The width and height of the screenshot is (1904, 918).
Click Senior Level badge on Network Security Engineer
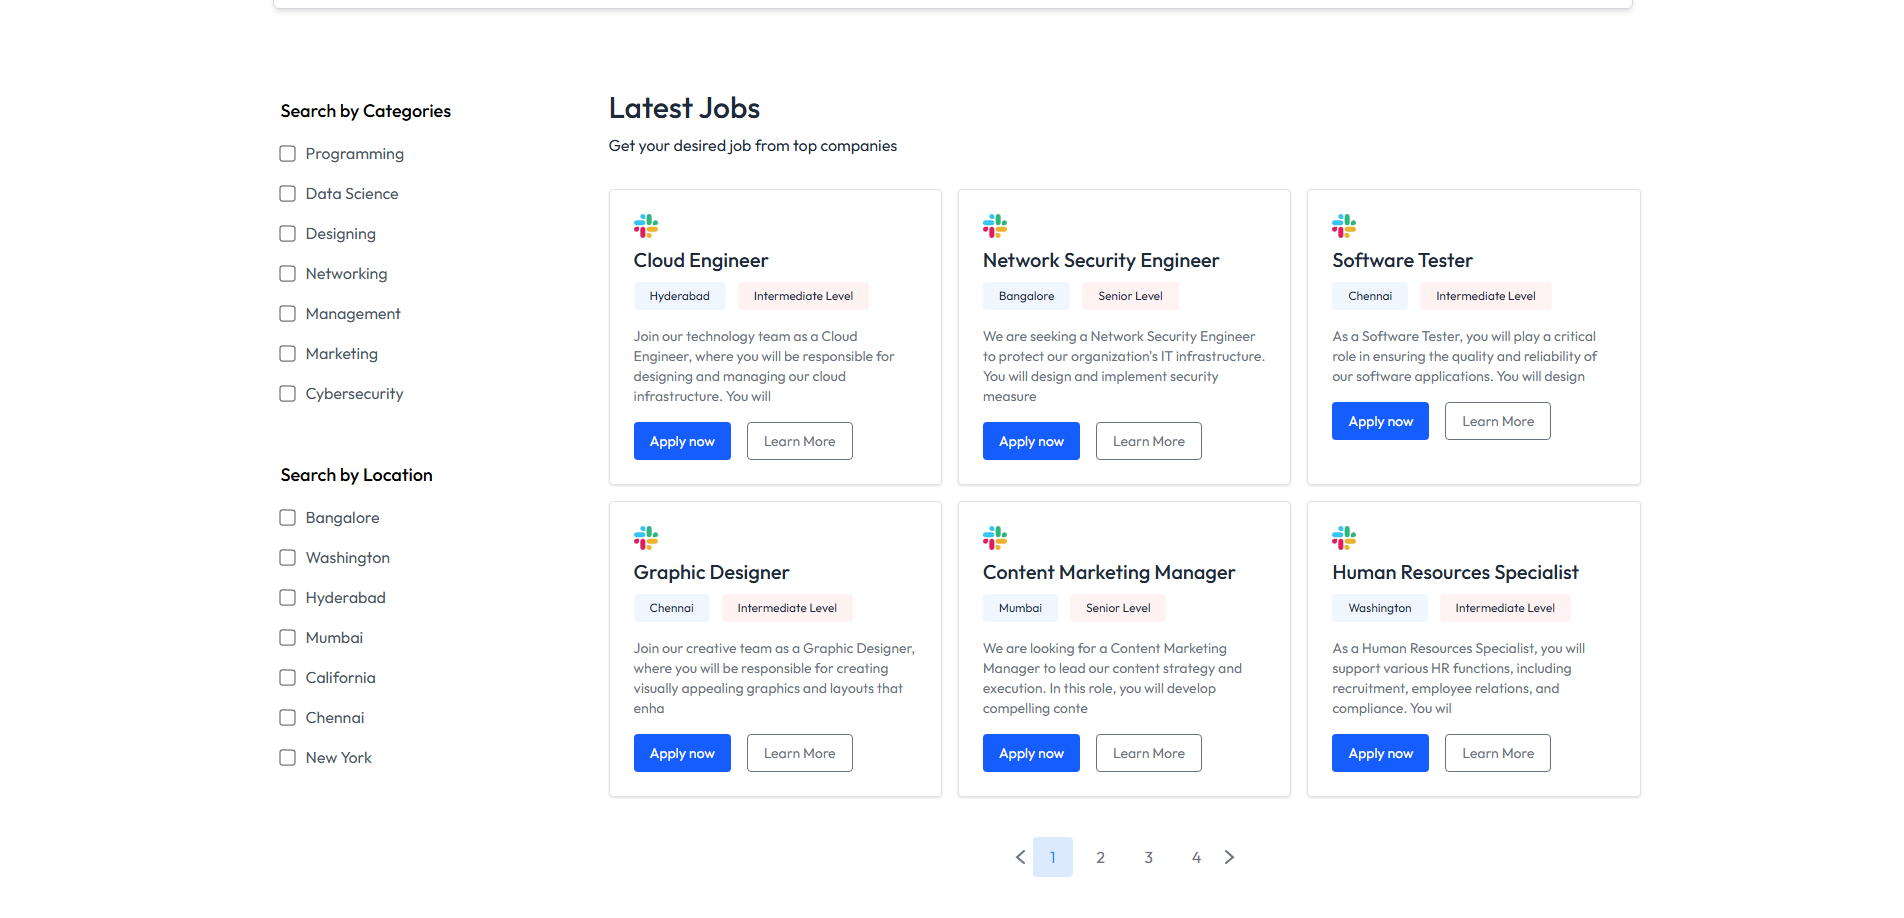pos(1130,296)
